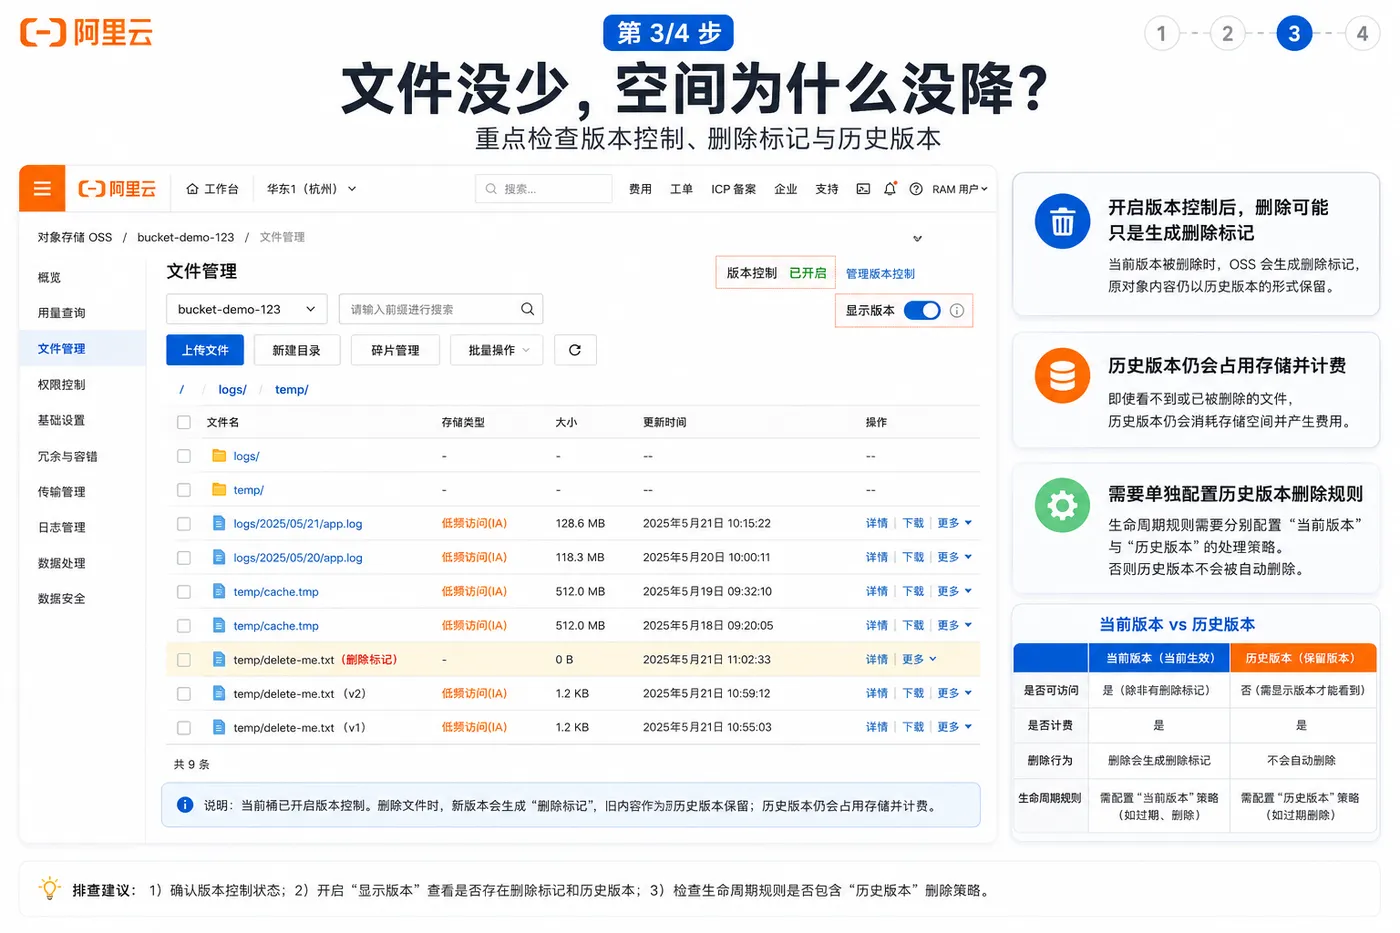Image resolution: width=1400 pixels, height=933 pixels.
Task: Click 详情 for delete-me.txt (v1)
Action: click(877, 727)
